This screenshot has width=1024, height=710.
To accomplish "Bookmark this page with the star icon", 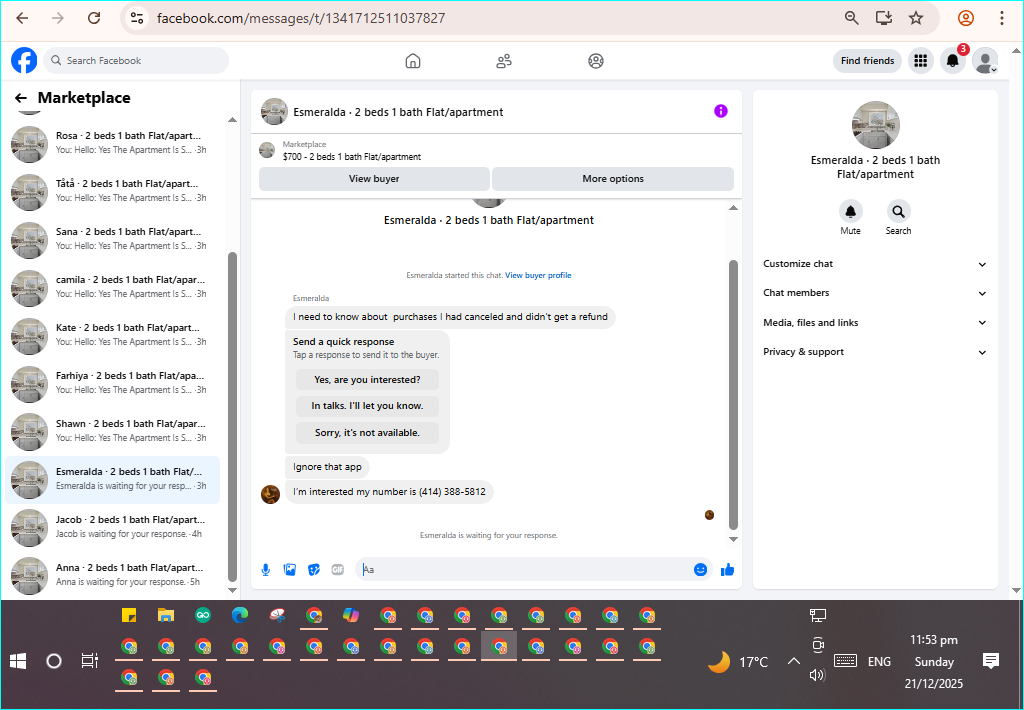I will click(x=916, y=18).
